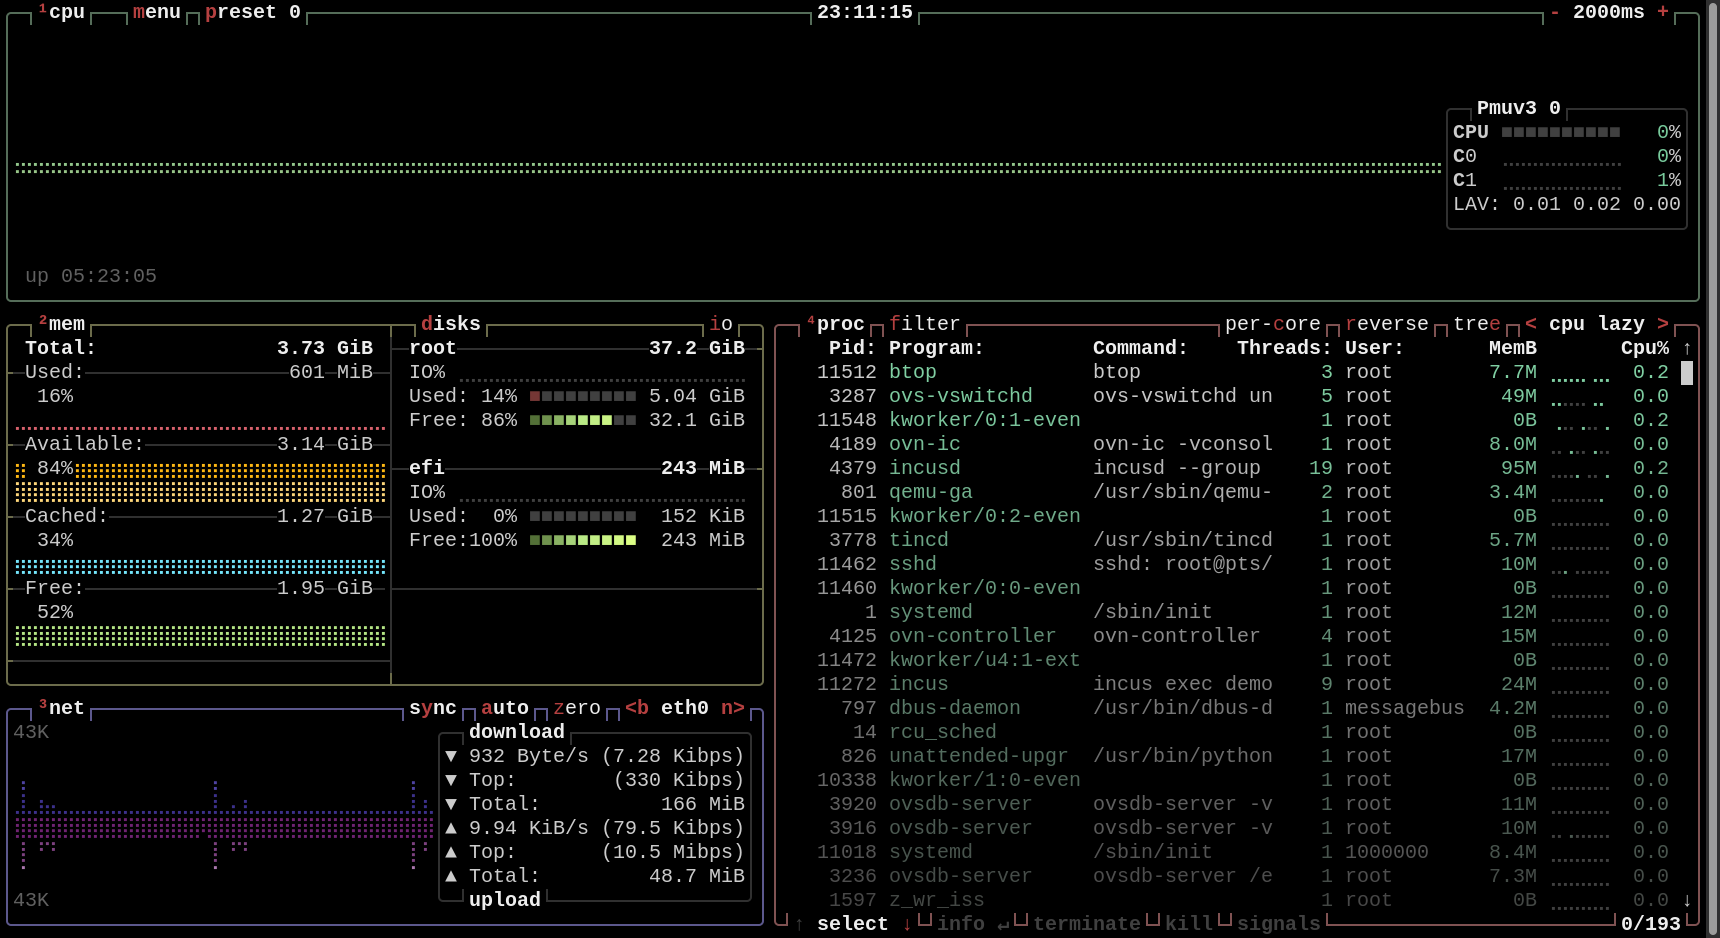Toggle the cpu box header
Screen dimensions: 1720x938
tap(61, 12)
